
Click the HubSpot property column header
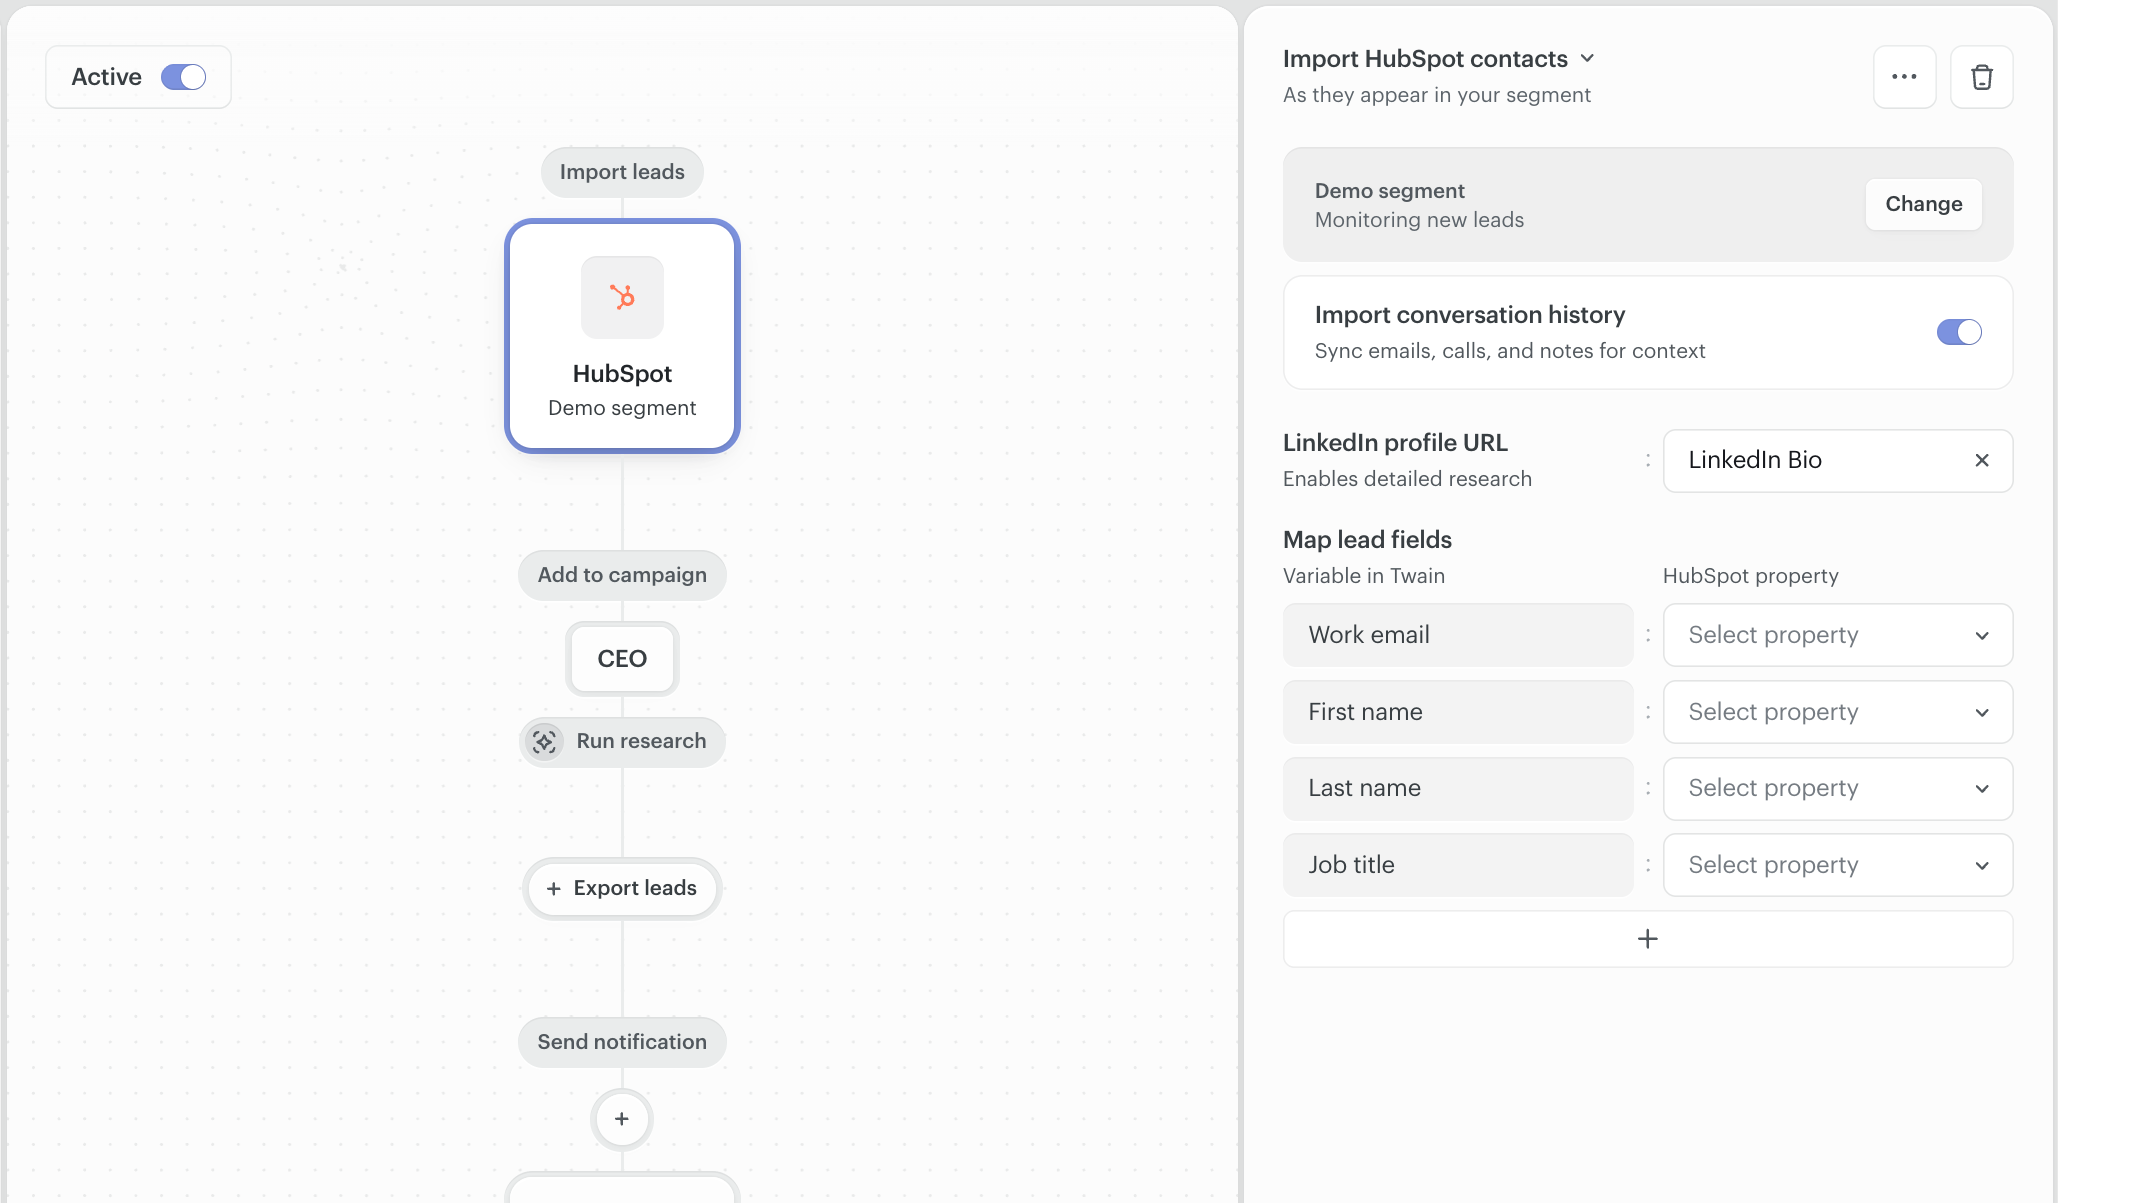click(1750, 576)
